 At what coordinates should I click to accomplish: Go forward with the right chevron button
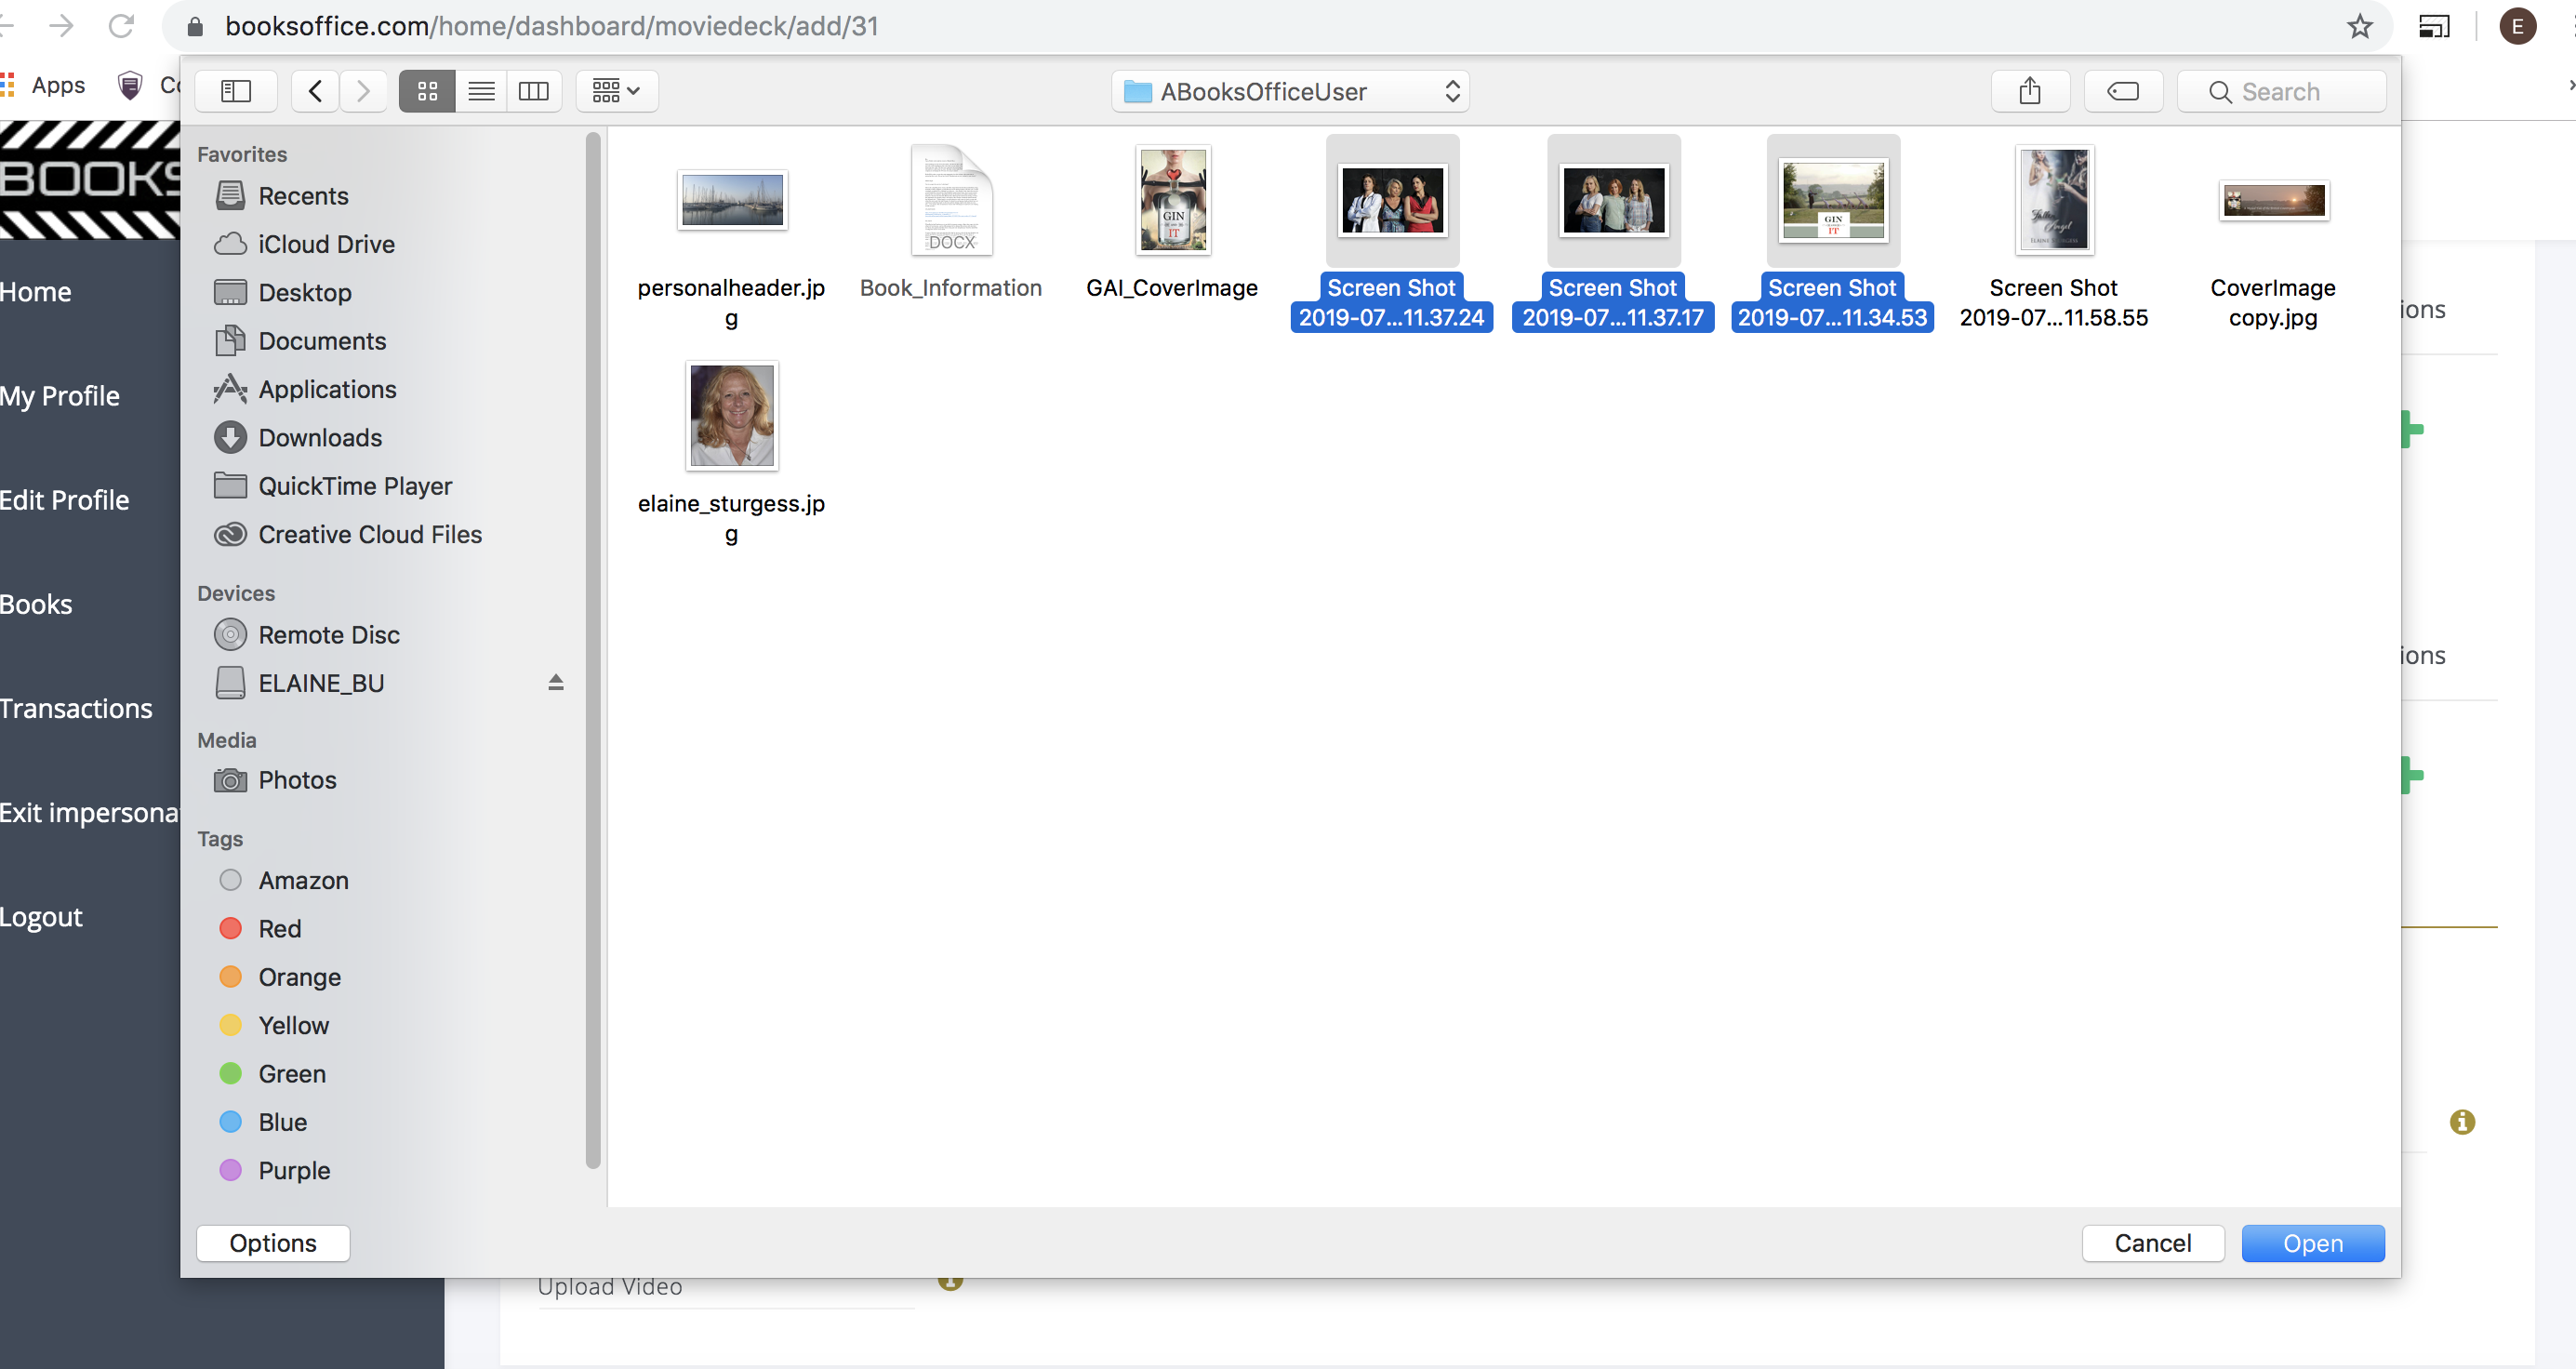coord(363,91)
